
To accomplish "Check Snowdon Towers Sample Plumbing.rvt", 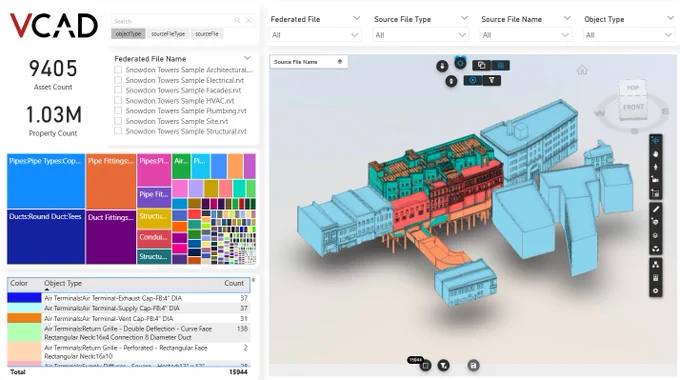I will 118,110.
